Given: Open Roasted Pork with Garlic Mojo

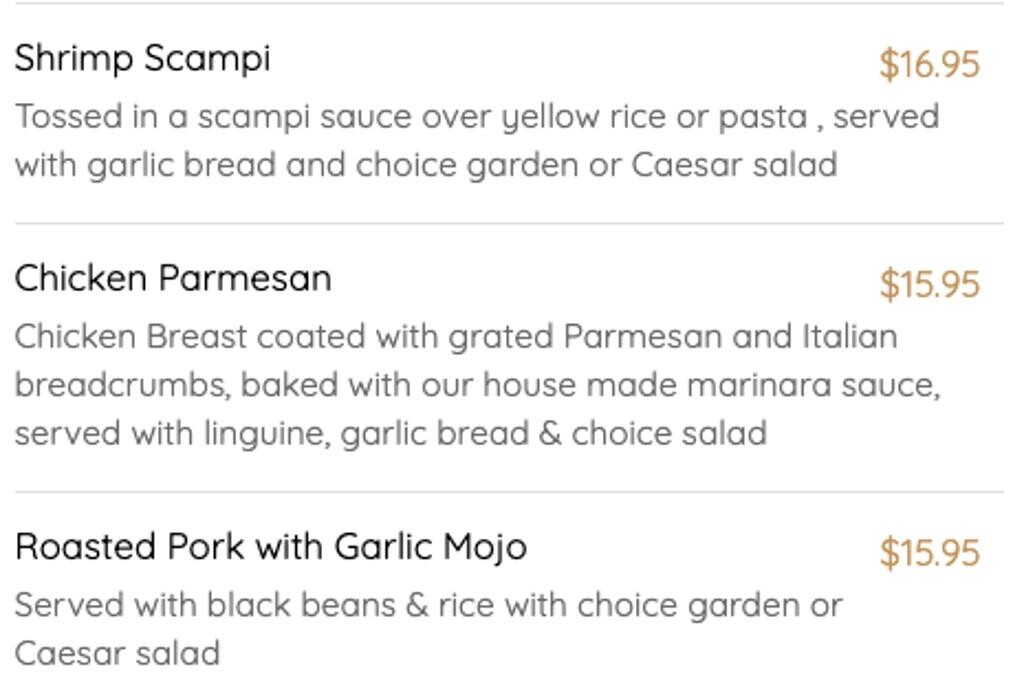Looking at the screenshot, I should pos(270,547).
